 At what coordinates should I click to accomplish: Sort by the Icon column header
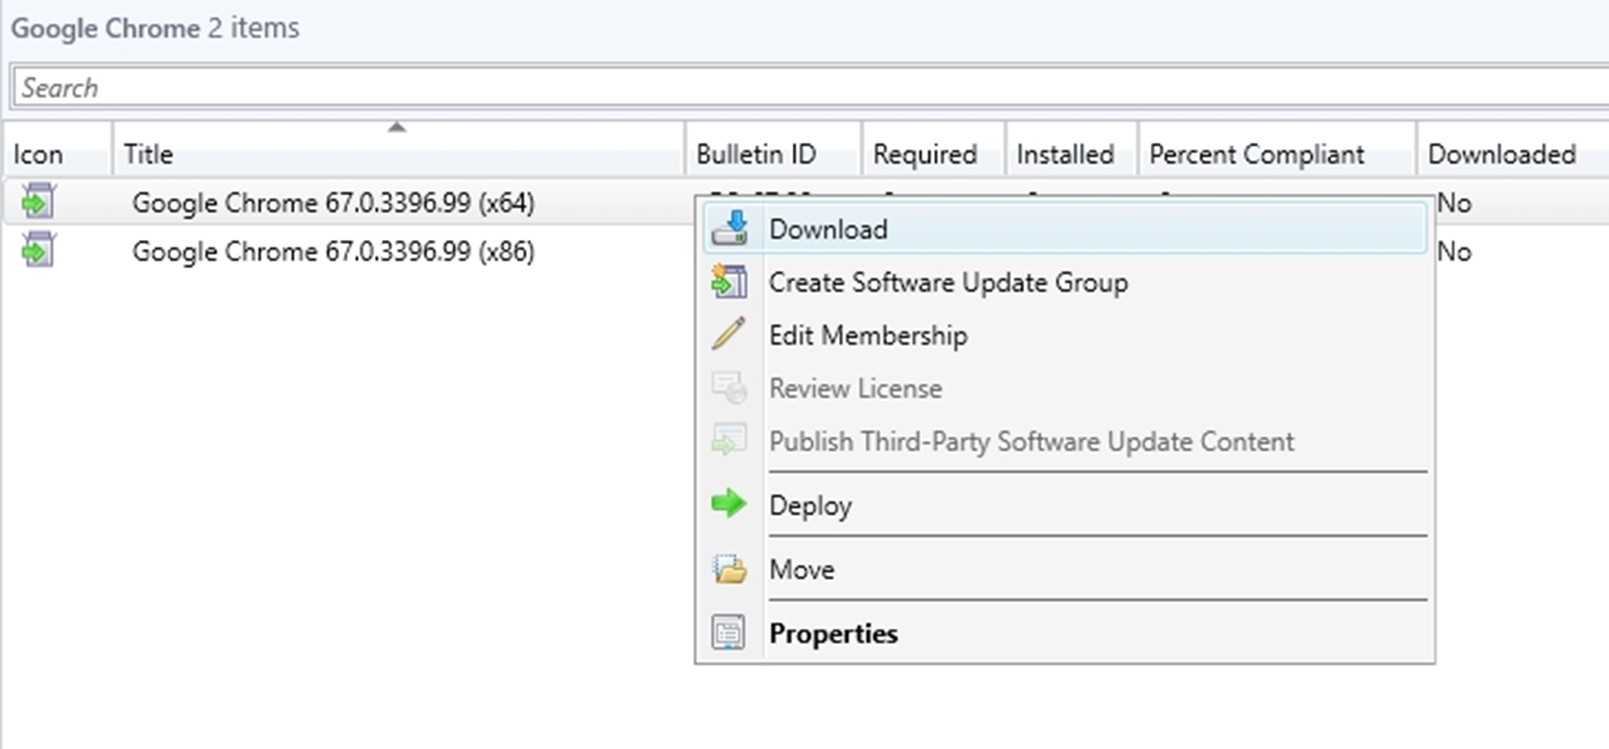pos(57,154)
